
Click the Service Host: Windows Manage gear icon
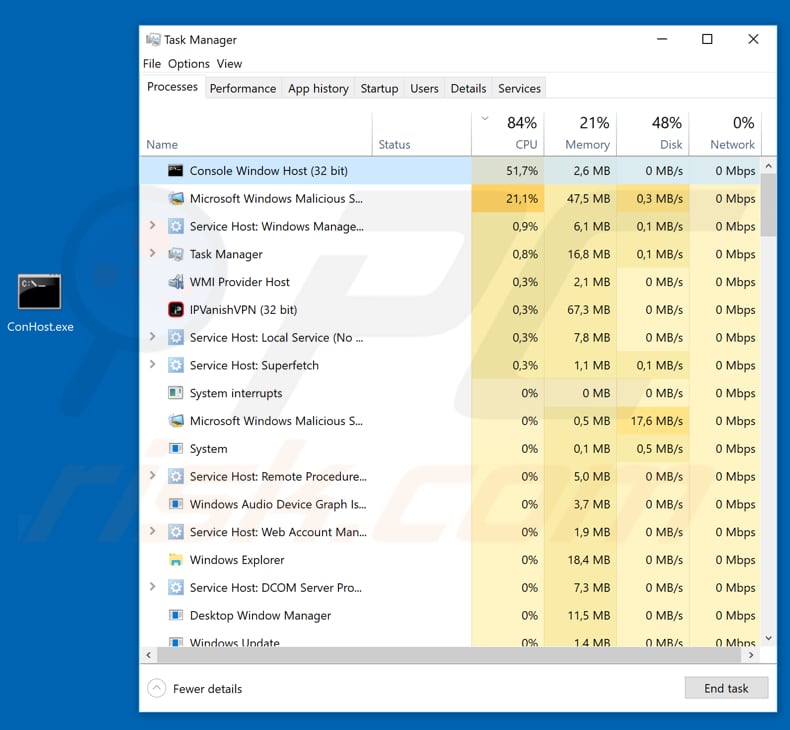click(x=175, y=226)
